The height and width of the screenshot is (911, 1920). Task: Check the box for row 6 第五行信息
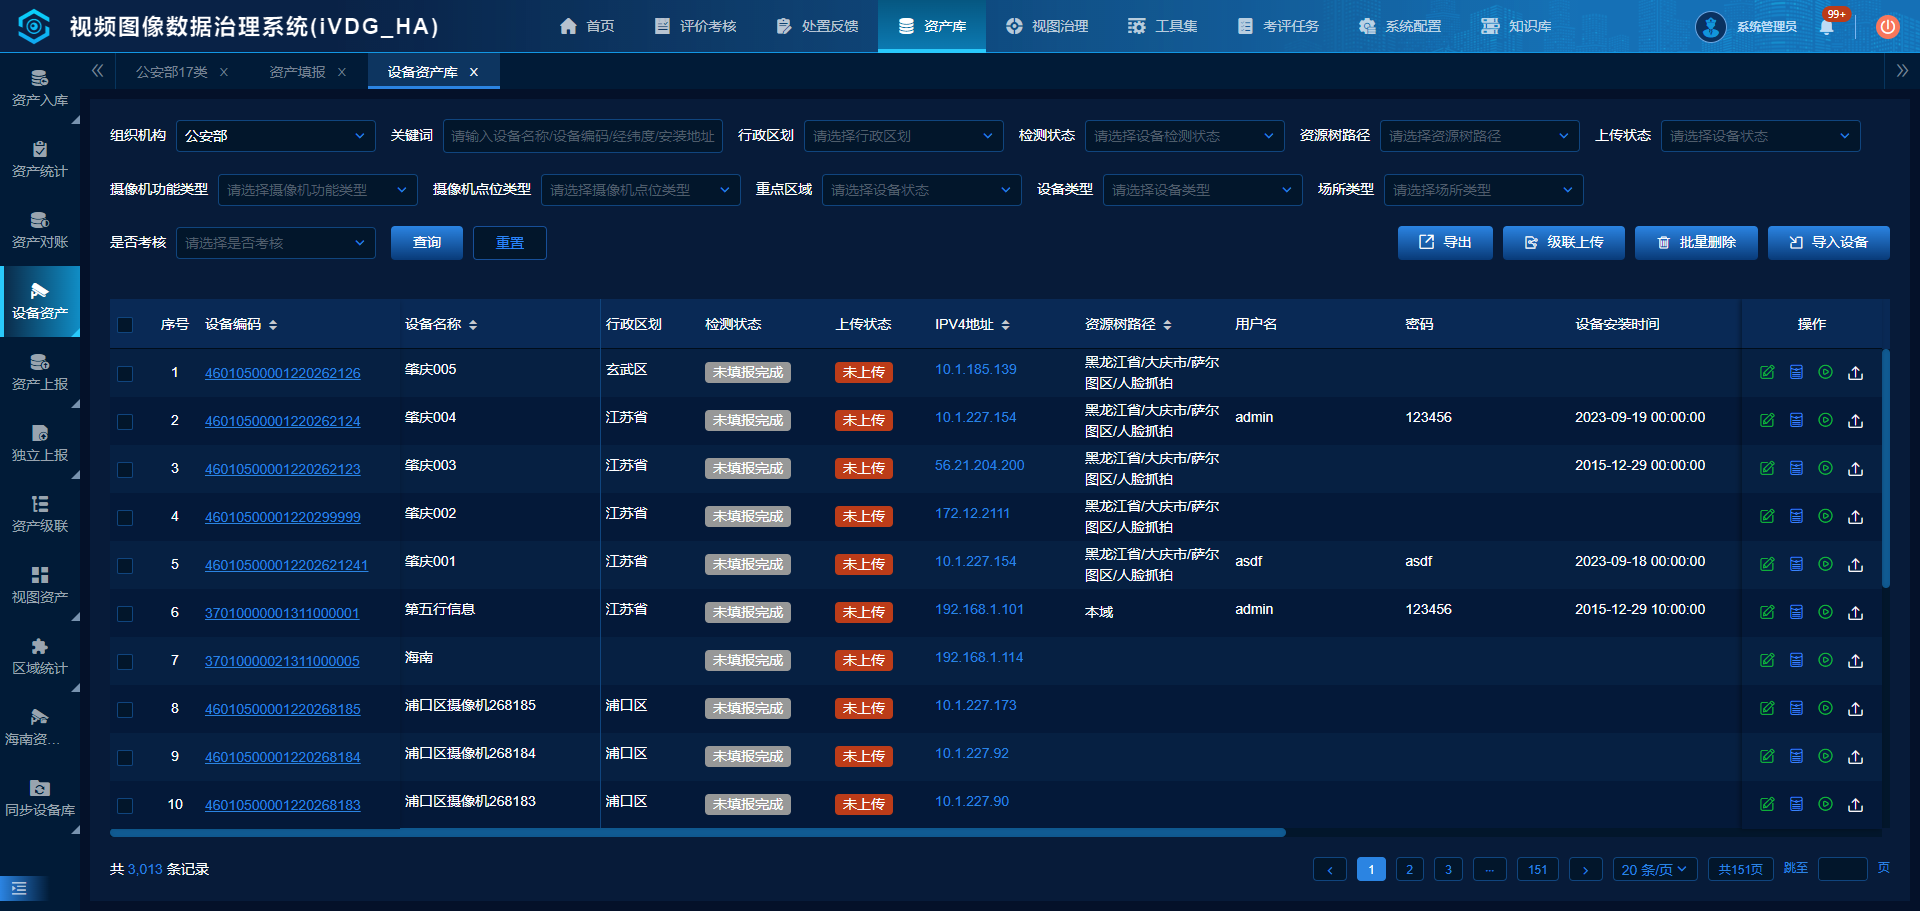point(125,614)
